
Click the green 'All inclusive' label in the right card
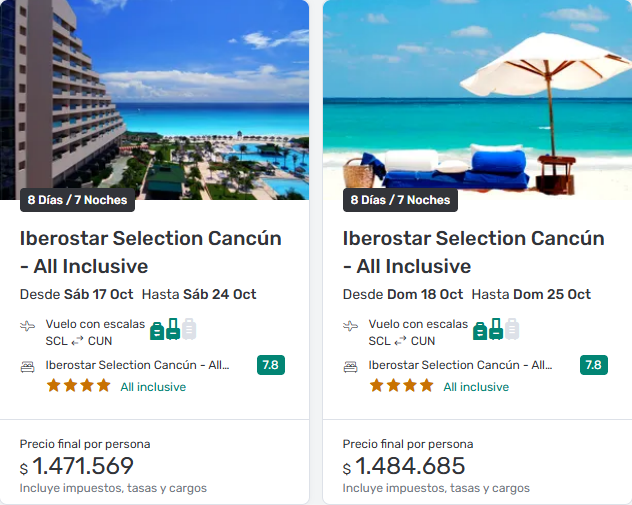click(x=476, y=387)
